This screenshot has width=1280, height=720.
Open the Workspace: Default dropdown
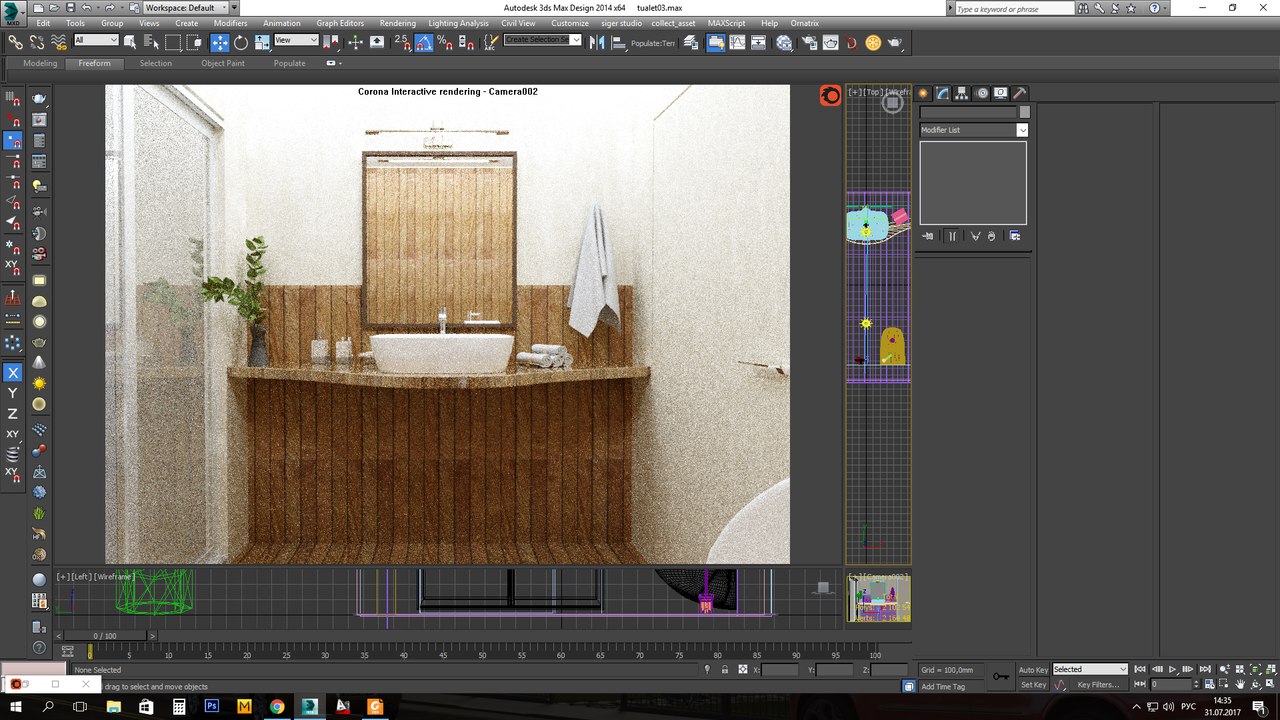click(x=186, y=8)
